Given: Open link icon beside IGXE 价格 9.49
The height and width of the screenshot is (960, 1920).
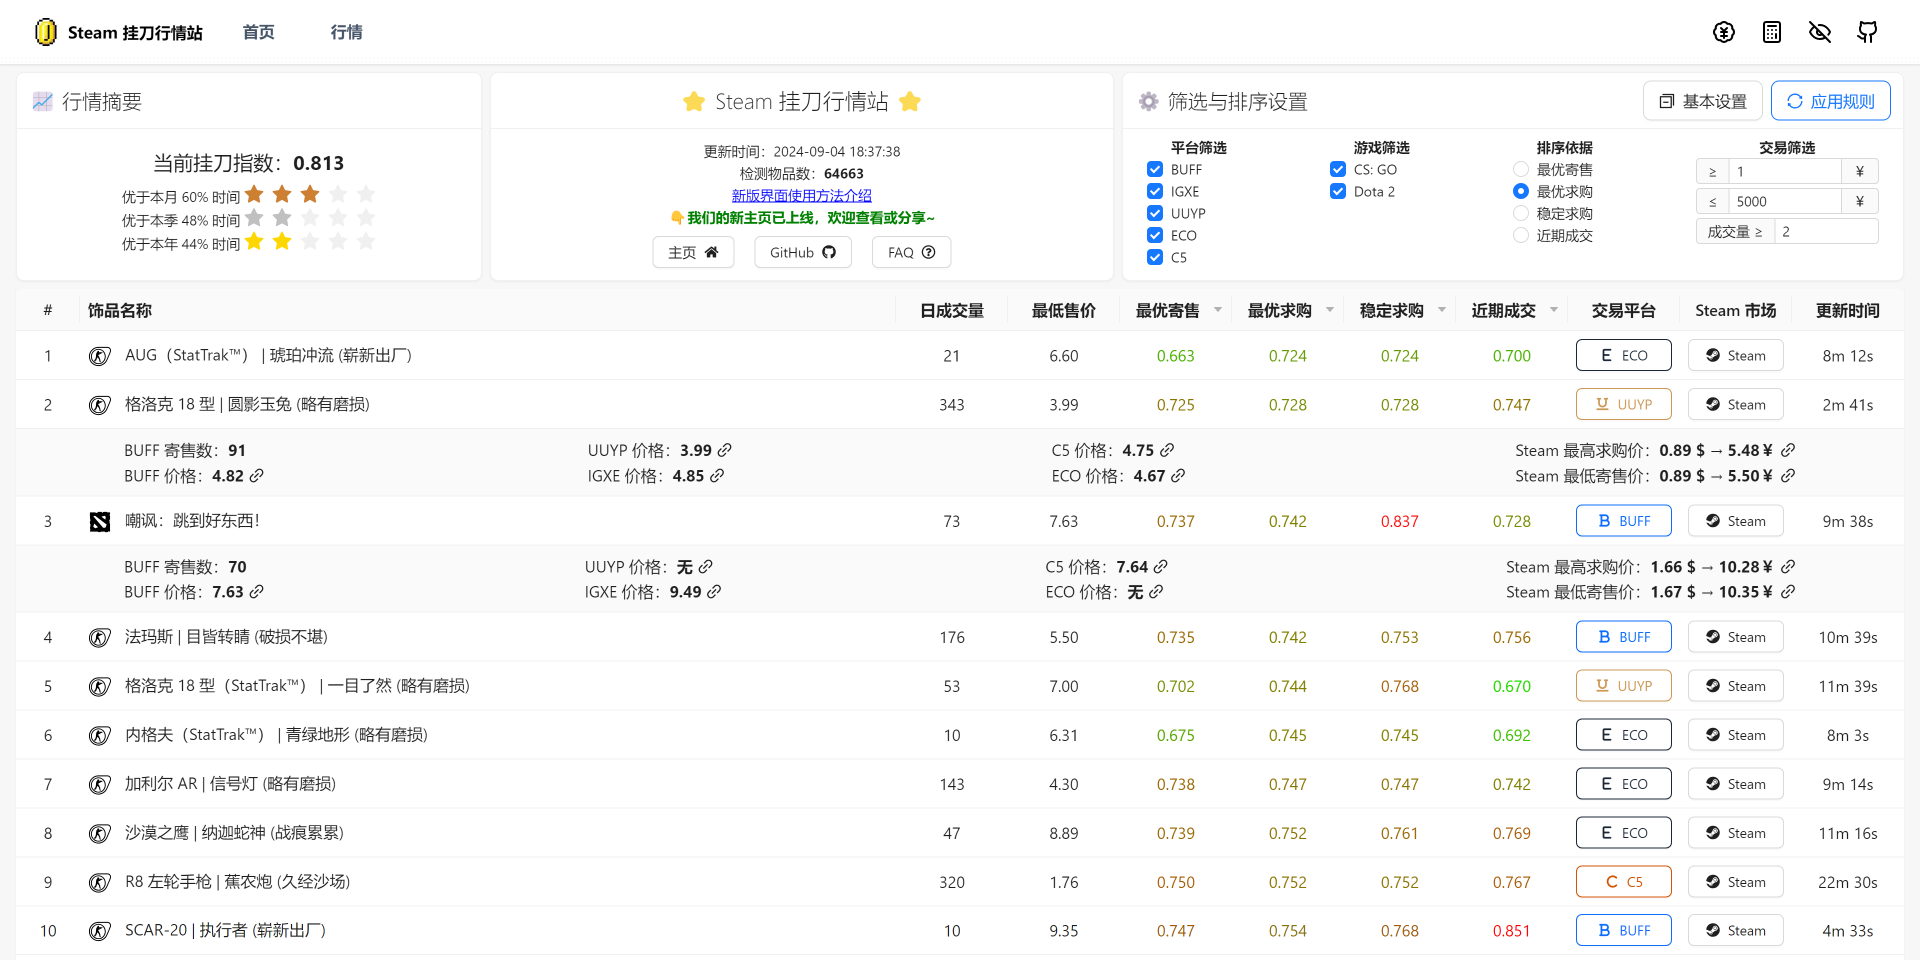Looking at the screenshot, I should point(714,592).
